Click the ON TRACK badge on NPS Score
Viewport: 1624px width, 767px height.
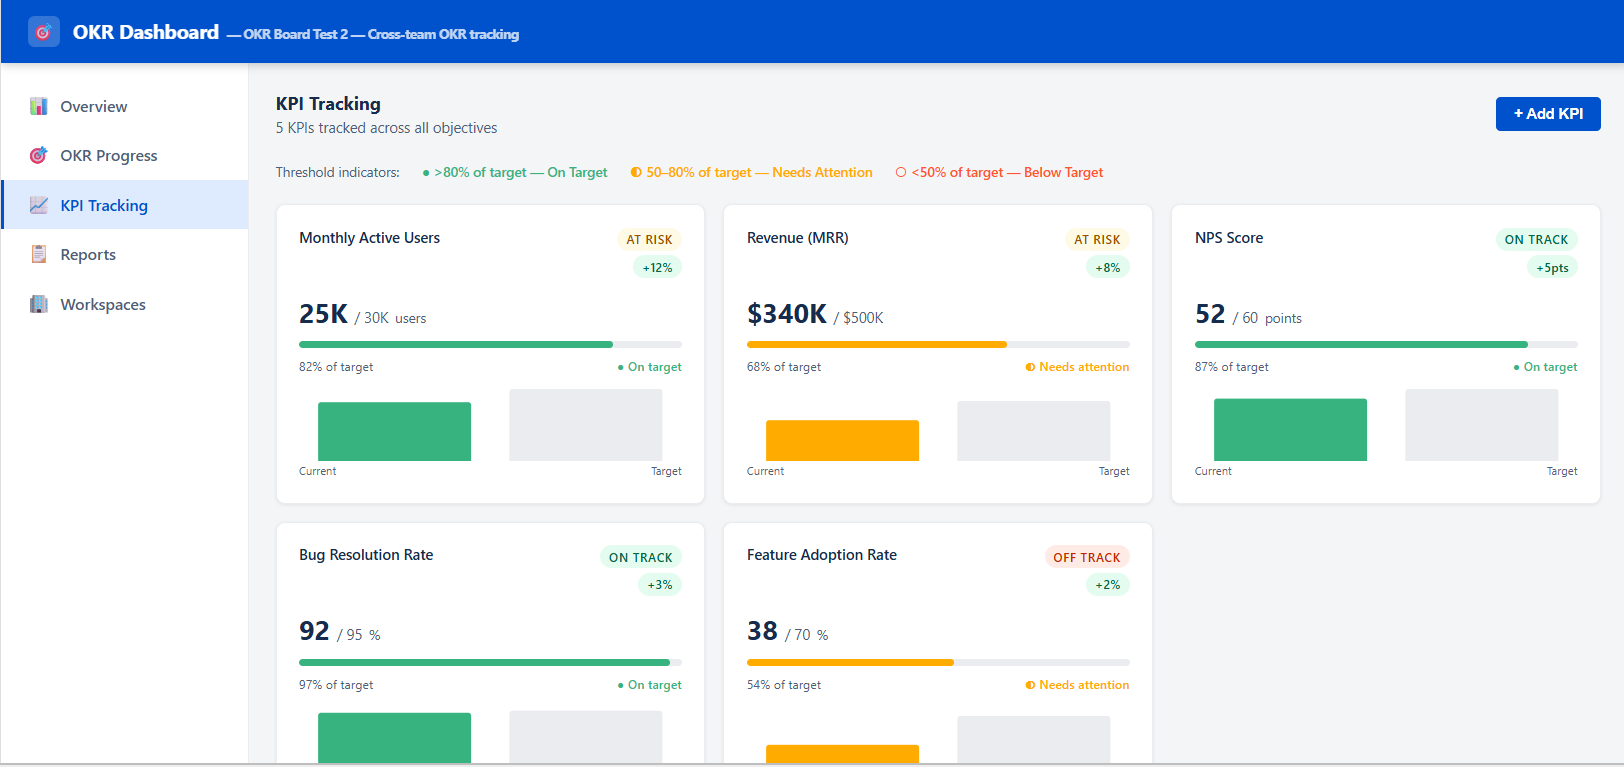[1536, 240]
